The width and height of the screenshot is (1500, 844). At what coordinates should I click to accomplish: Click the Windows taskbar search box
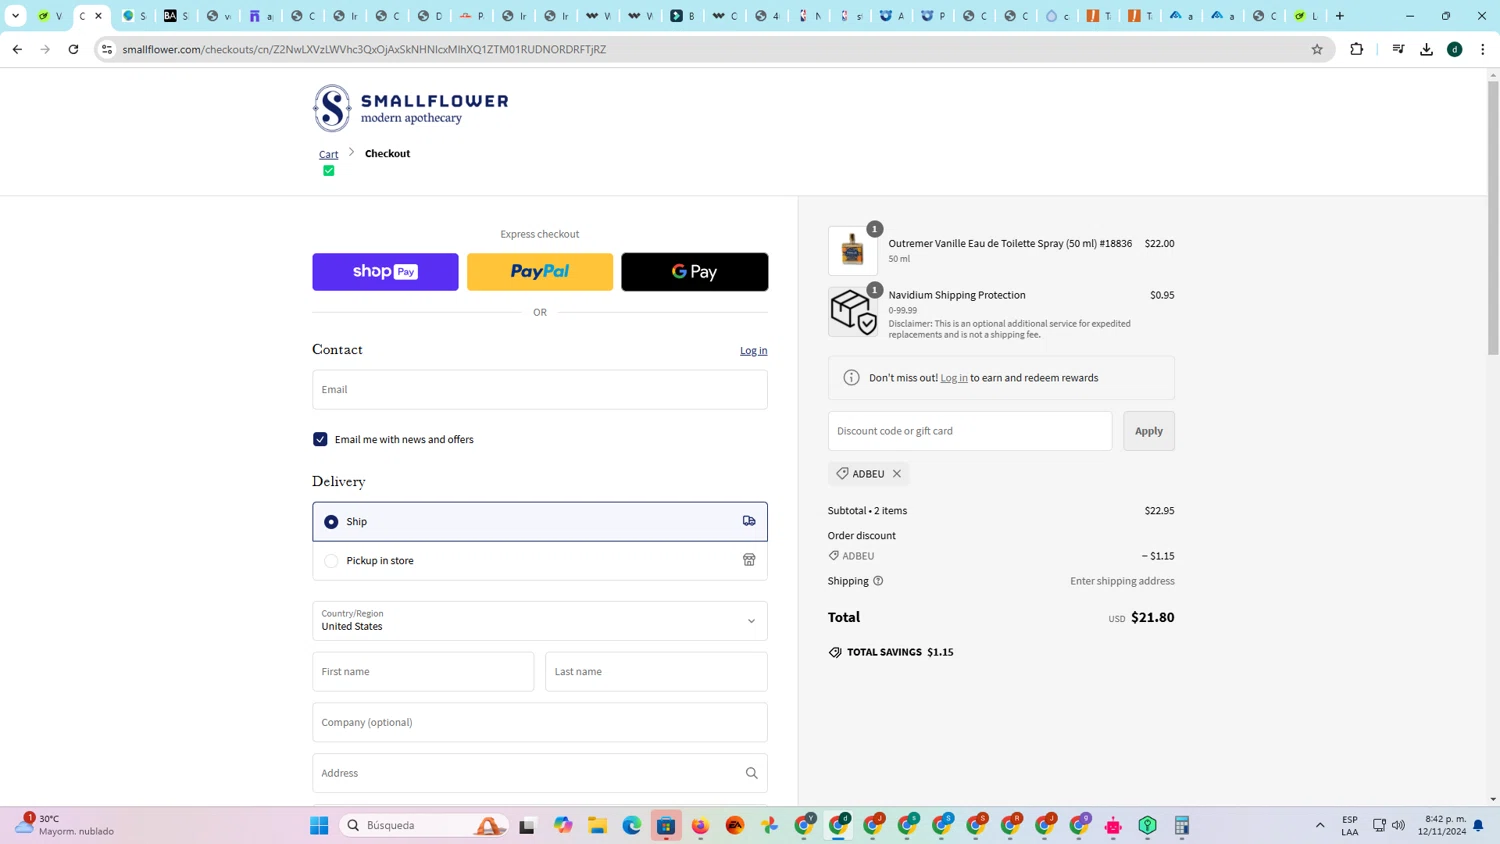(x=423, y=826)
